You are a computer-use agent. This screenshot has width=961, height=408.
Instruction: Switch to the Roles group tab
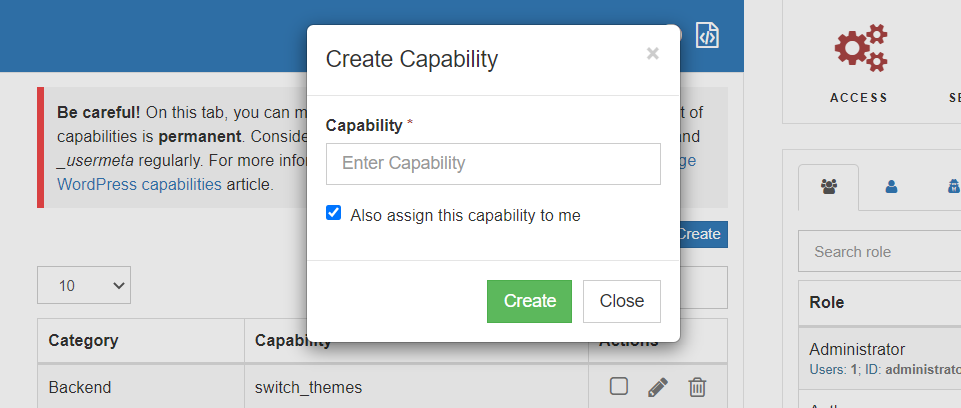(828, 186)
